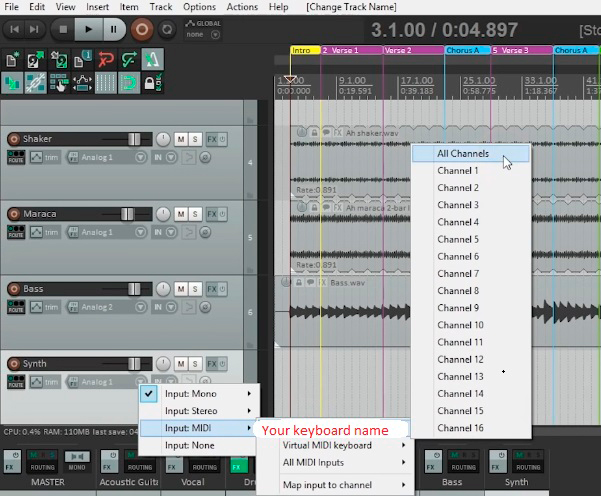Screen dimensions: 601x496
Task: Toggle the Auto-crossfade toolbar icon
Action: point(12,83)
